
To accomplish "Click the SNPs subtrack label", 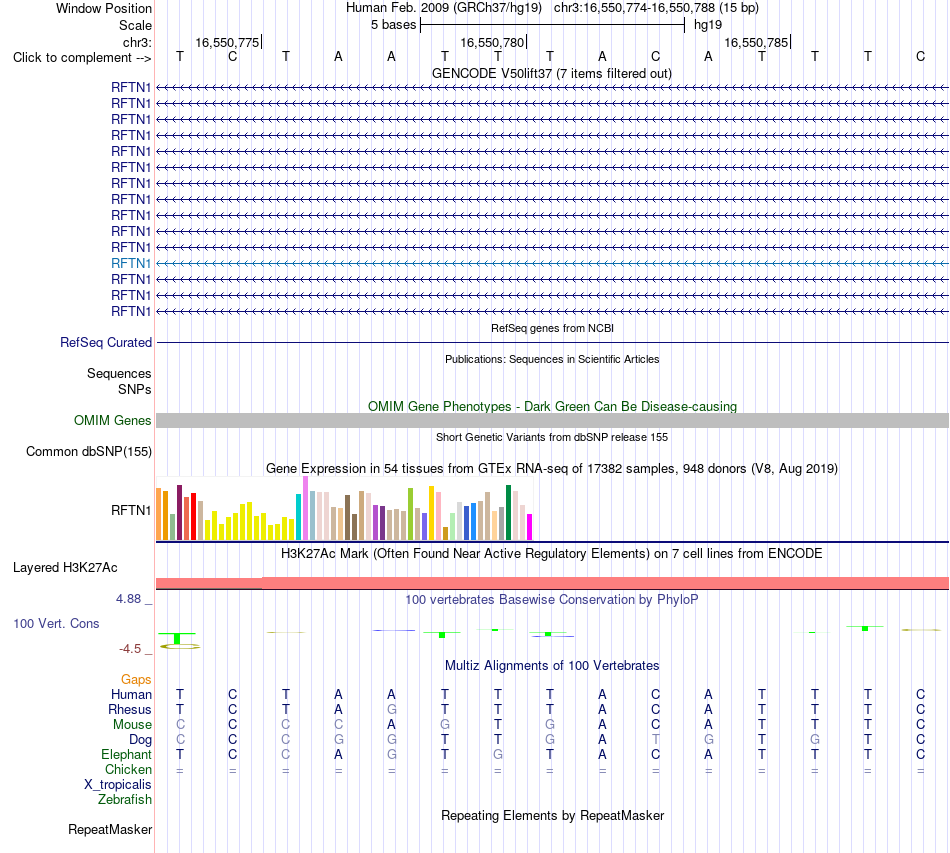I will 135,390.
